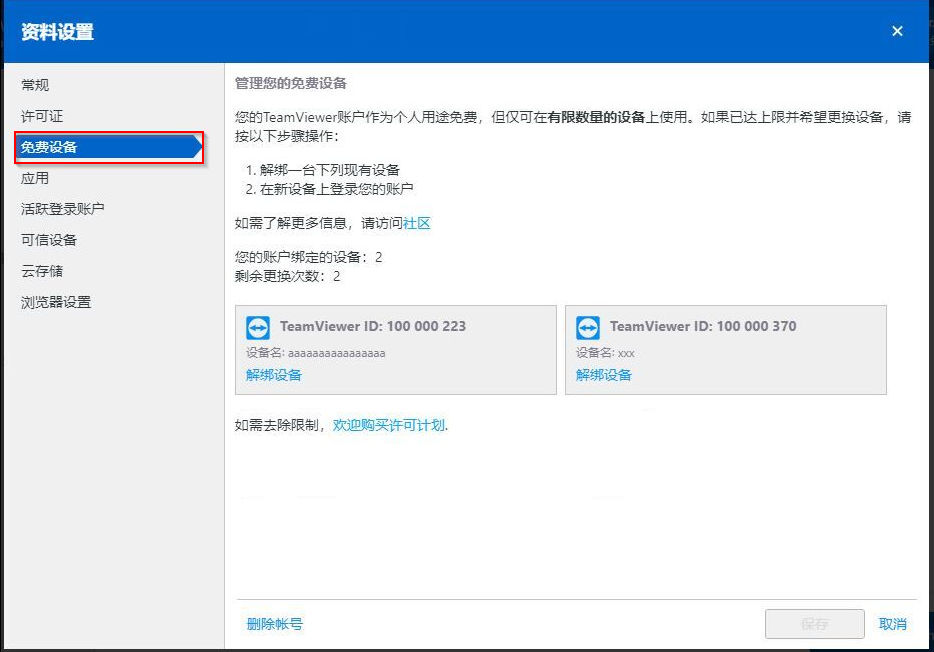Select the device card with ID 100 000 370

click(x=726, y=350)
